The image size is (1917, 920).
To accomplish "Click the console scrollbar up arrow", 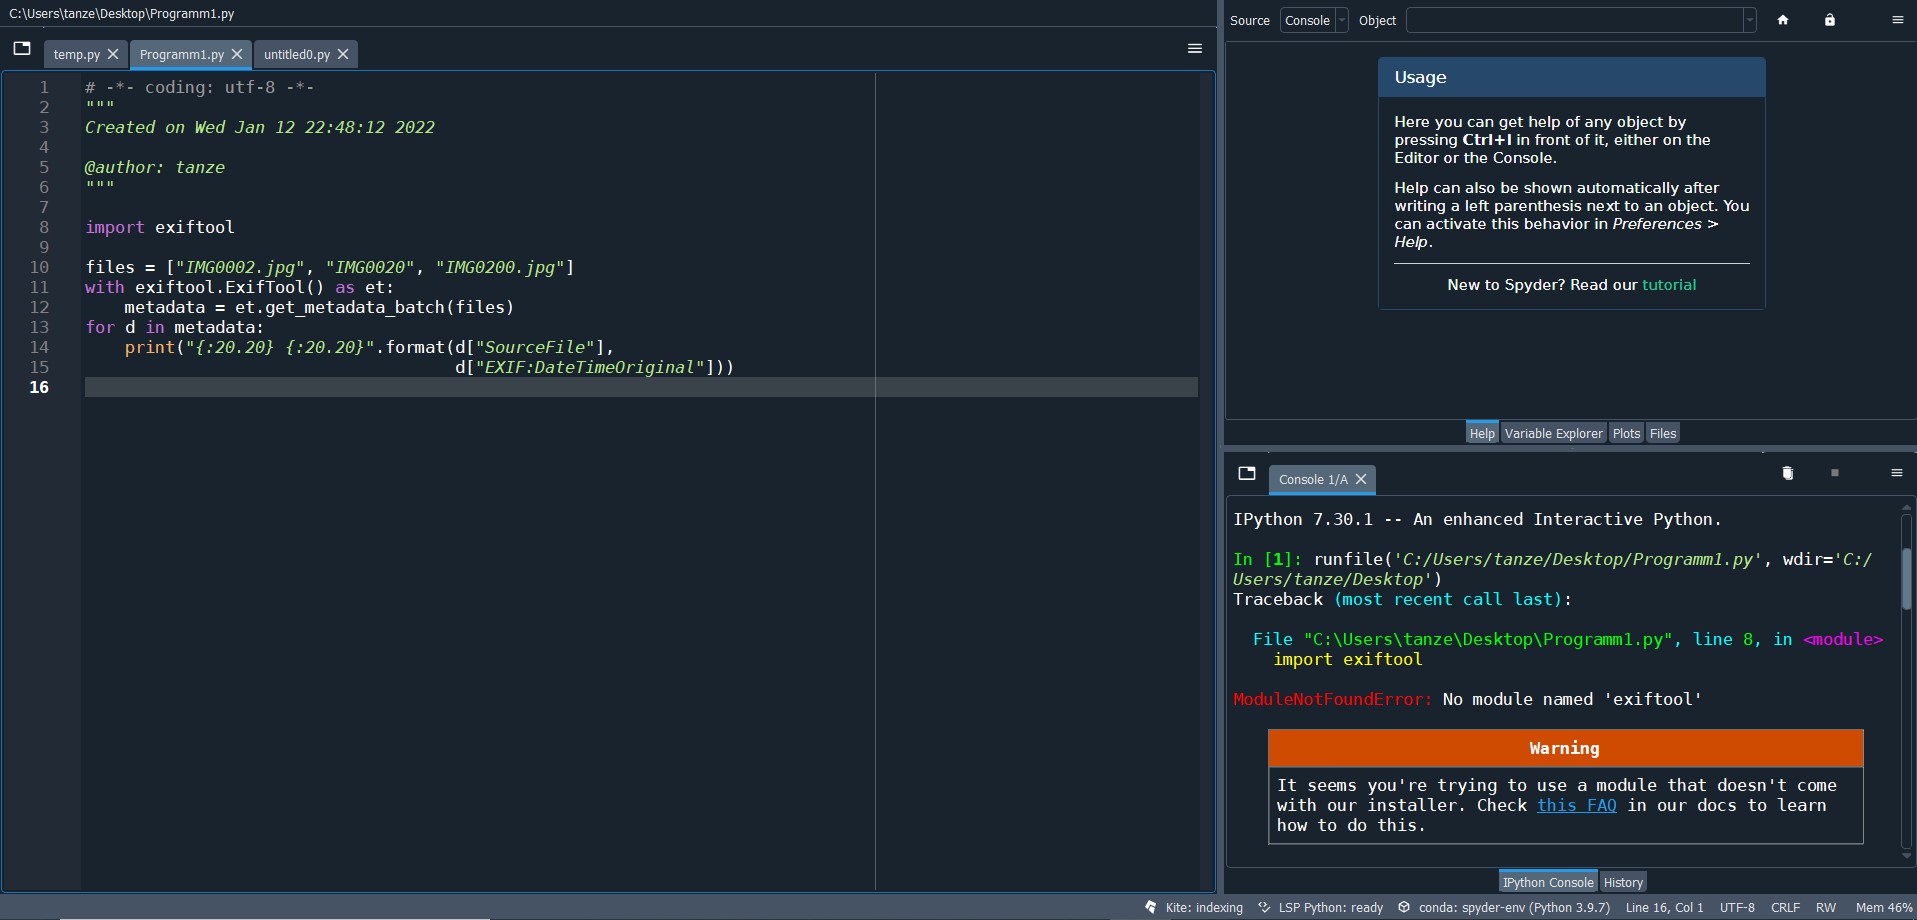I will coord(1906,509).
